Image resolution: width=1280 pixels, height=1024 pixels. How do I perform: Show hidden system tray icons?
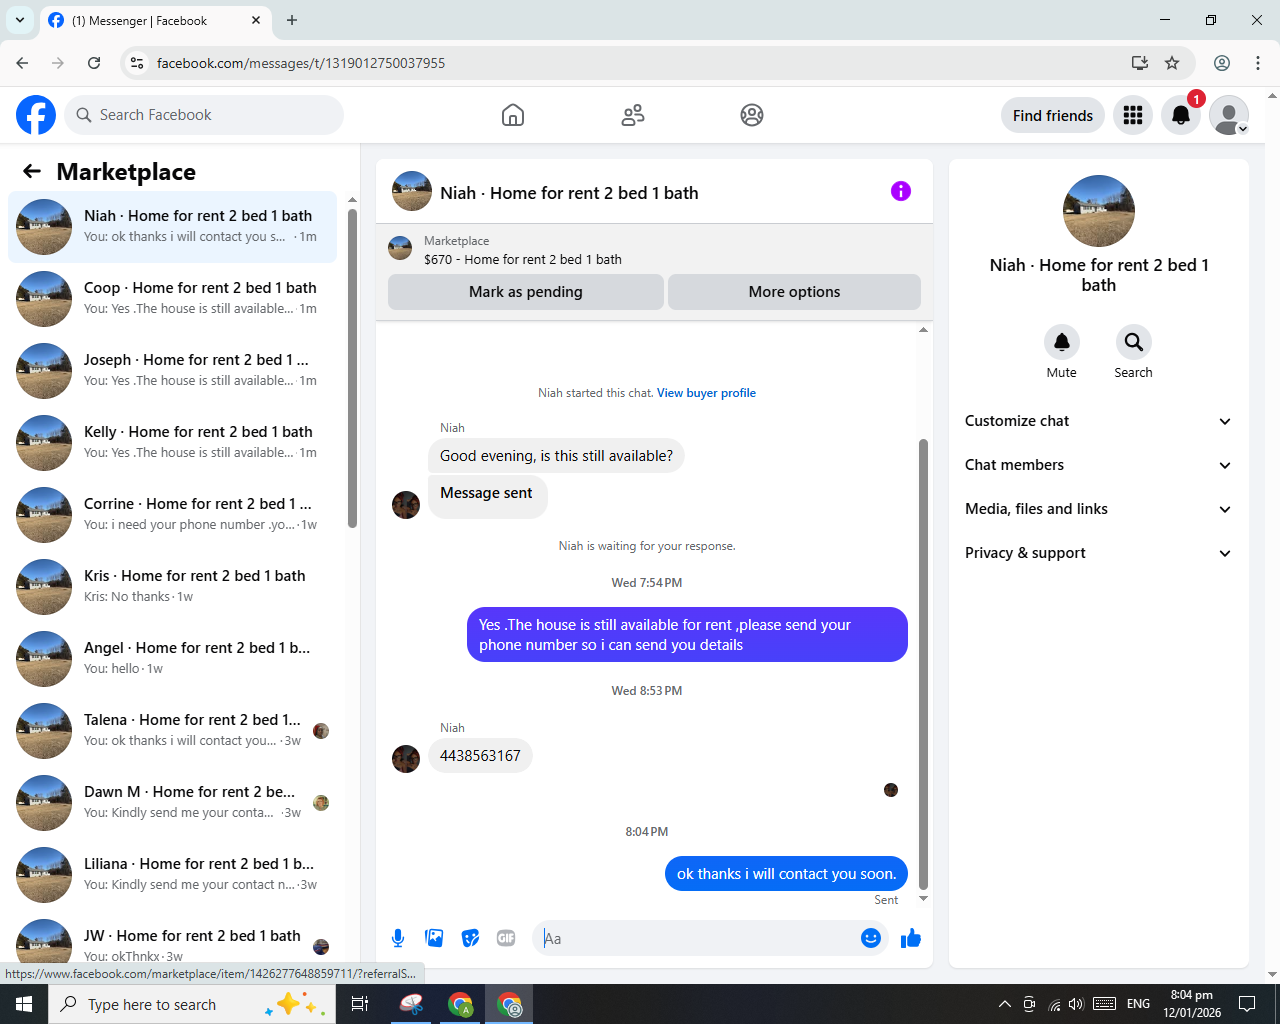1004,1004
